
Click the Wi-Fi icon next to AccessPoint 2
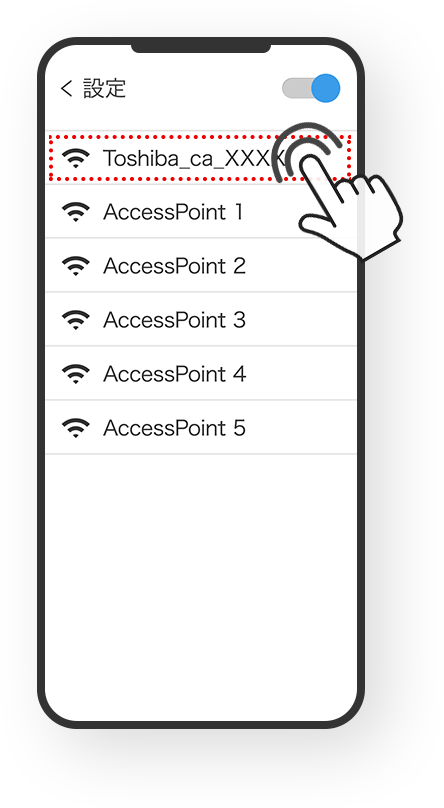click(x=76, y=266)
